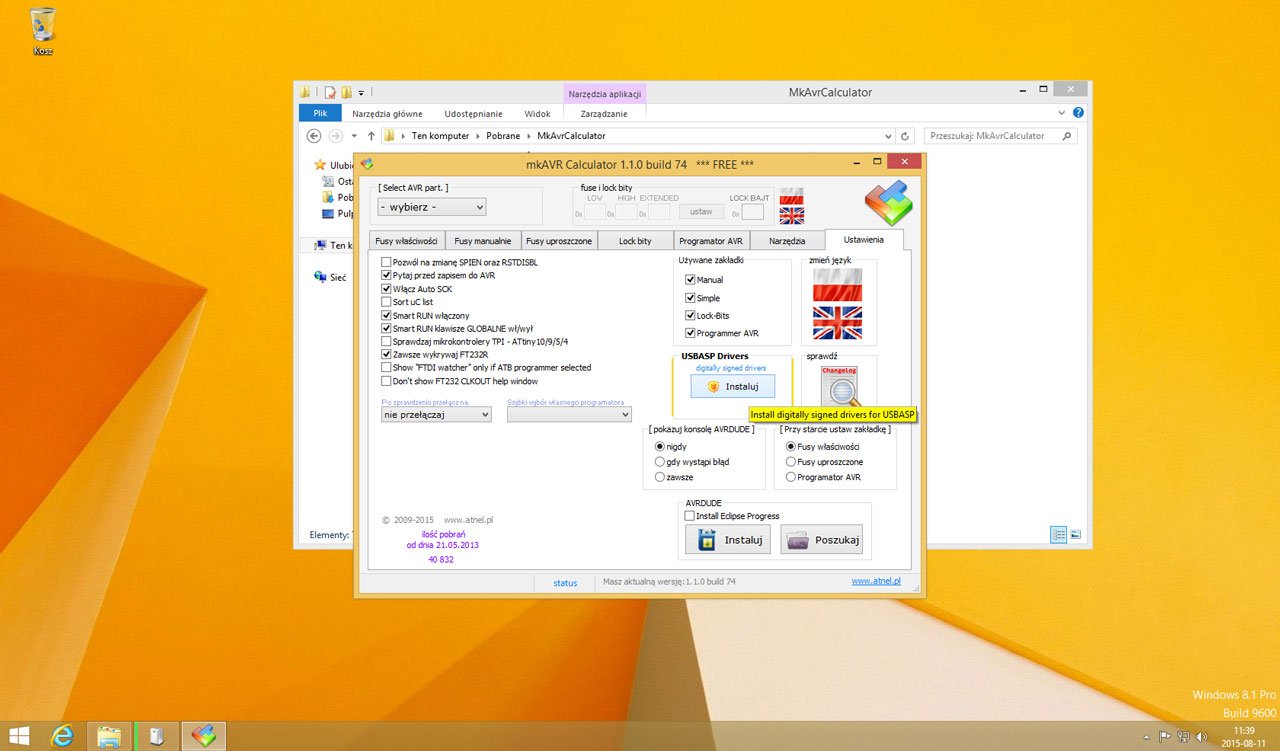Viewport: 1280px width, 751px height.
Task: Enable Sprawdzaj mikrokontrolery TPI checkbox
Action: (x=386, y=341)
